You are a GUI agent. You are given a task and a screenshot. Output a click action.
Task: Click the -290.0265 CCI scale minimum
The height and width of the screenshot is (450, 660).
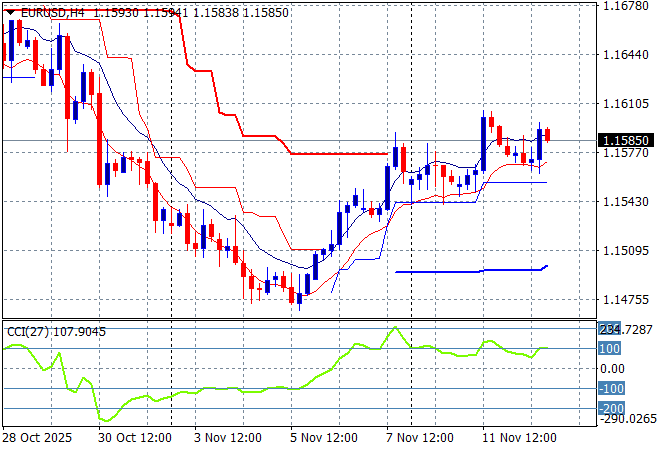click(x=628, y=419)
